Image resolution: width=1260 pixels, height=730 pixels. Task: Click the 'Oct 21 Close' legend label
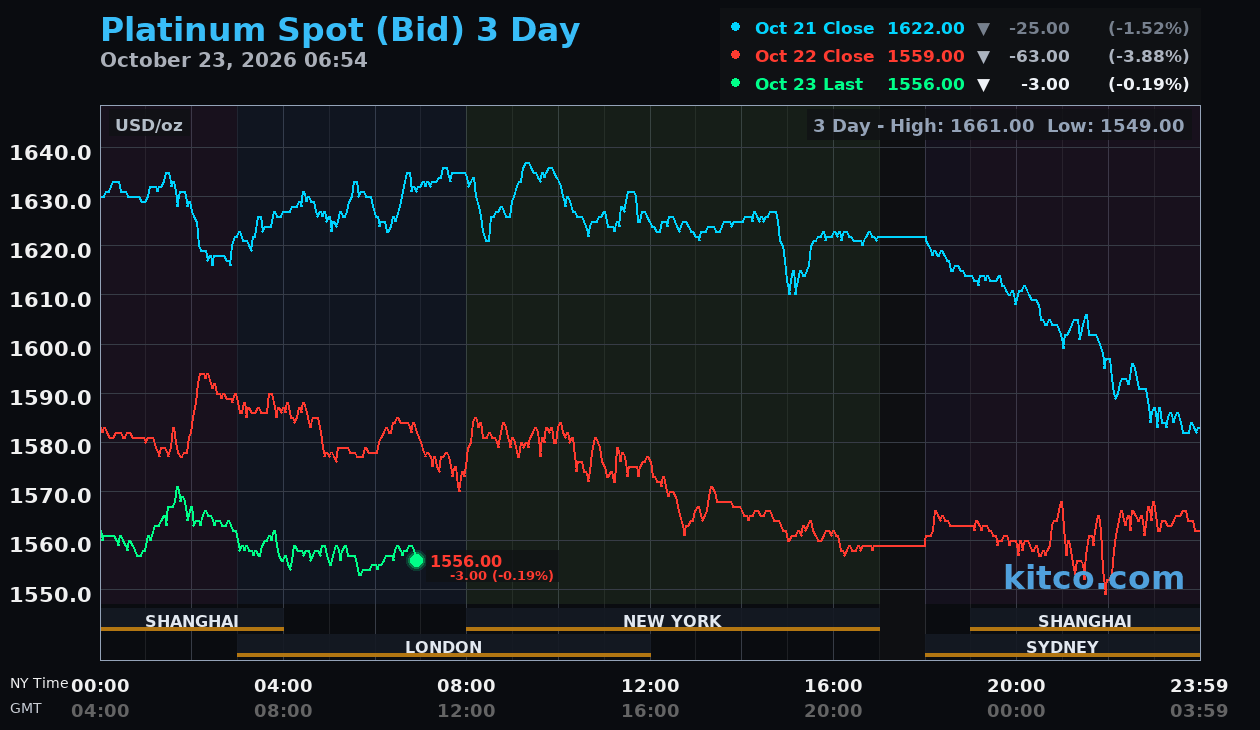click(814, 28)
